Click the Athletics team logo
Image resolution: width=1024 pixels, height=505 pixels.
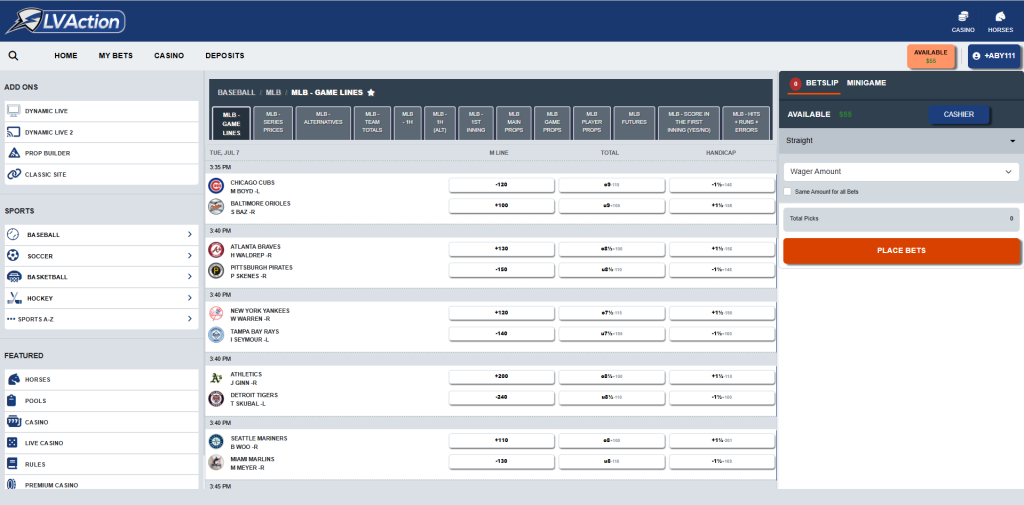(x=216, y=378)
